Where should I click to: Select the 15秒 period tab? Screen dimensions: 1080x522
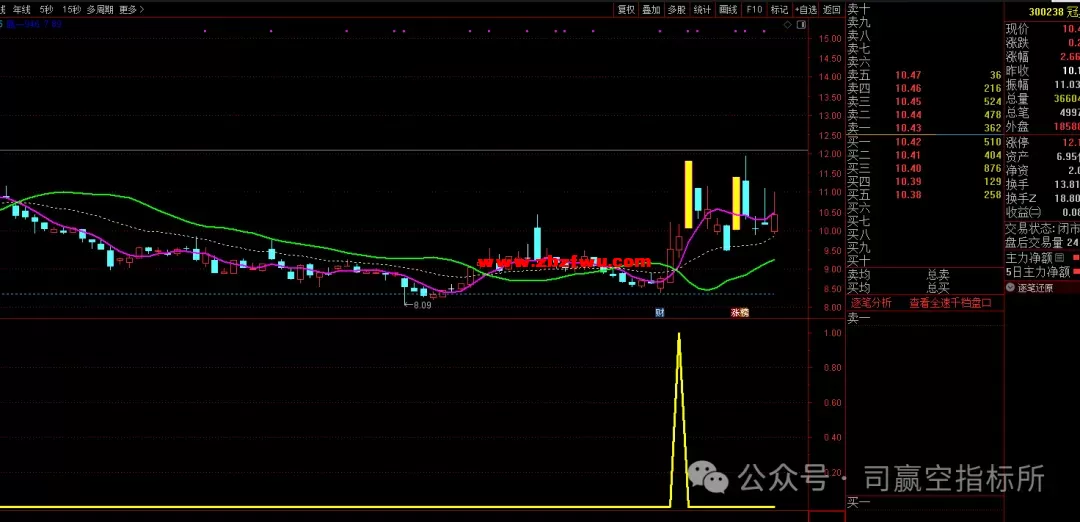tap(70, 10)
